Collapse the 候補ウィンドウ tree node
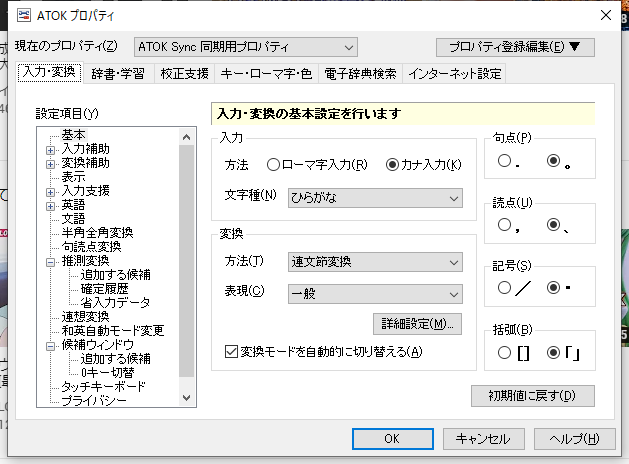 click(51, 346)
